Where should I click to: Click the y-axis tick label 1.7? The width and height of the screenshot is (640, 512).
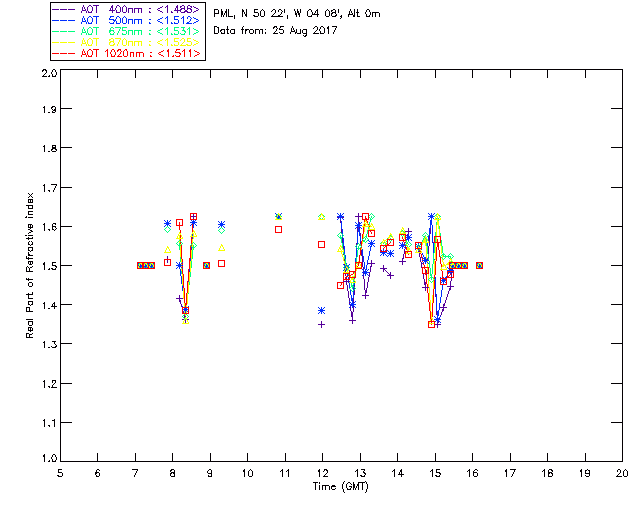(x=49, y=188)
